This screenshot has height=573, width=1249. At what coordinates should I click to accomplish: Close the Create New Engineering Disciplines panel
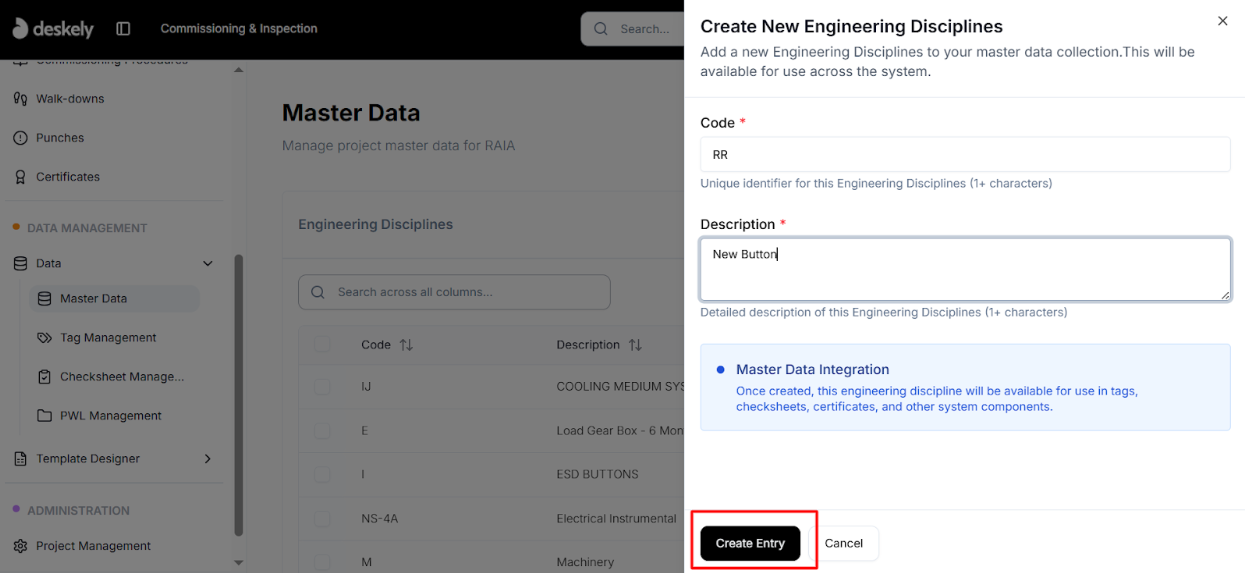pyautogui.click(x=1222, y=21)
